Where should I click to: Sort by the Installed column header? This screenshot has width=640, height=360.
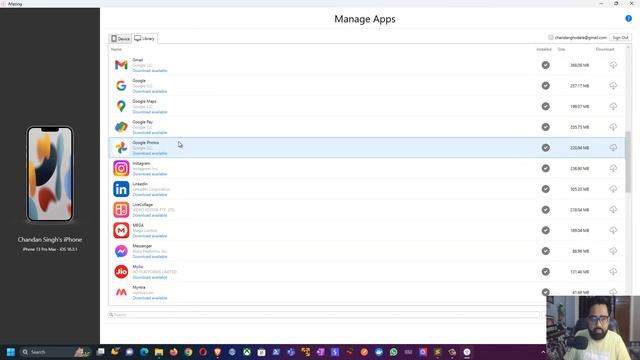pyautogui.click(x=544, y=49)
